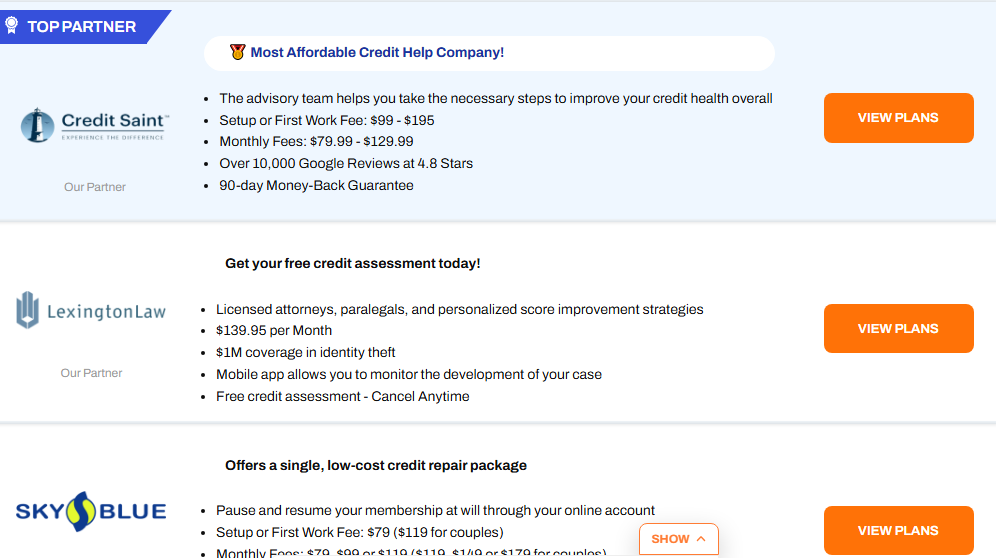
Task: Click the Top Partner ribbon award icon
Action: click(12, 26)
